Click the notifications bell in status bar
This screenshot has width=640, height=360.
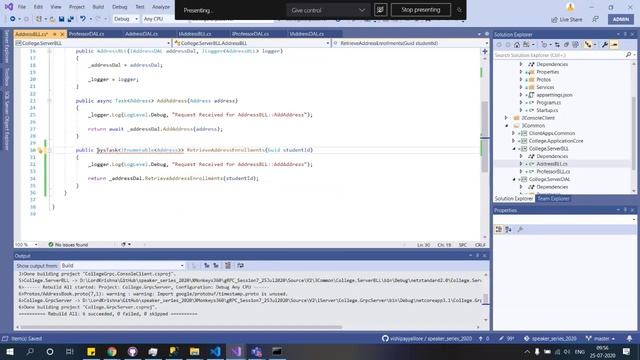629,338
